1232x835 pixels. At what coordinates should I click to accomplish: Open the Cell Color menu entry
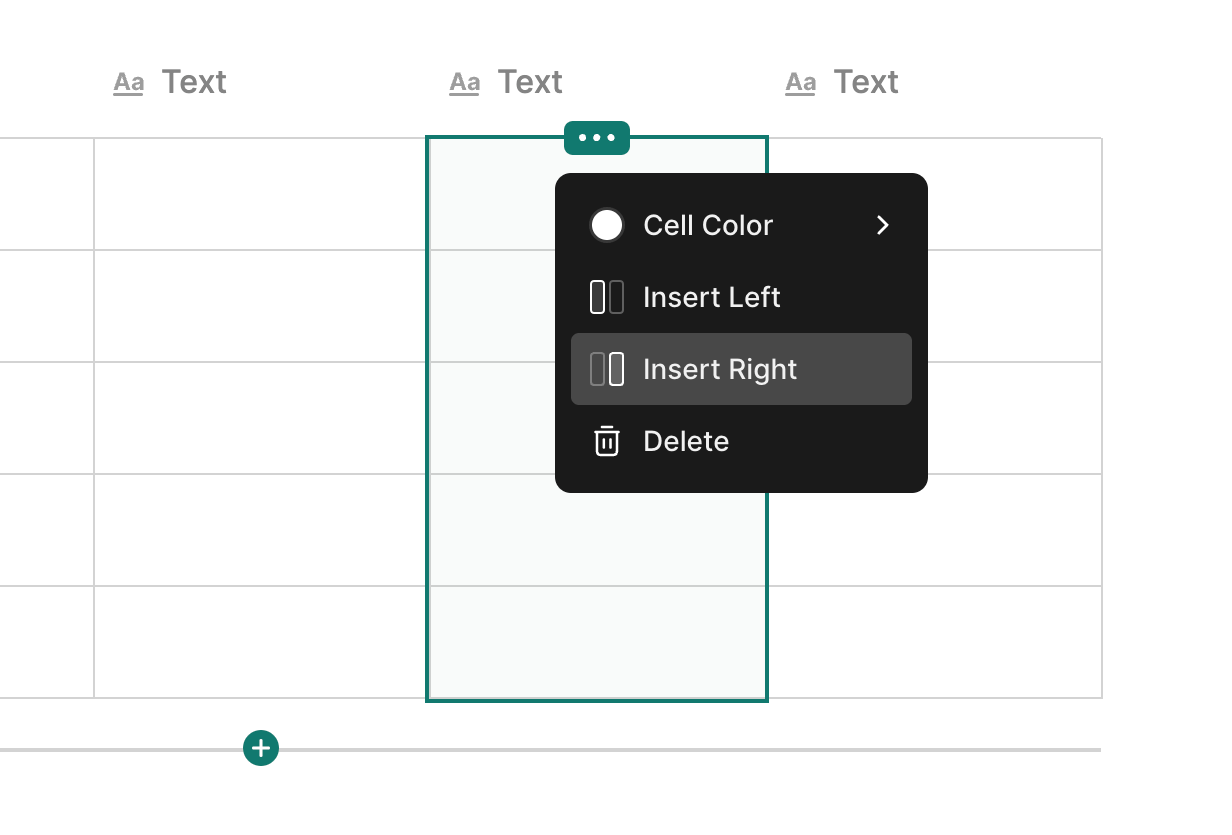pyautogui.click(x=708, y=225)
